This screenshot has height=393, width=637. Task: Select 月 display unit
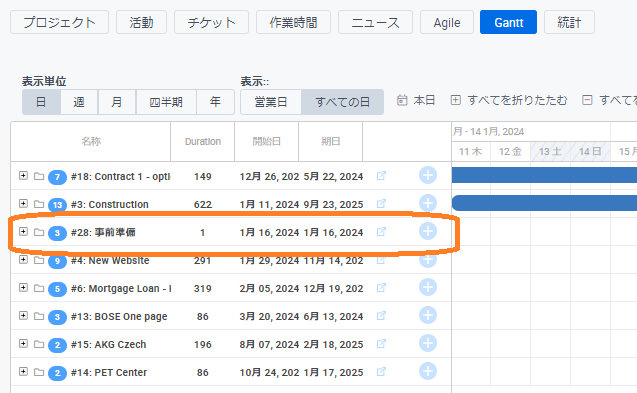click(117, 102)
